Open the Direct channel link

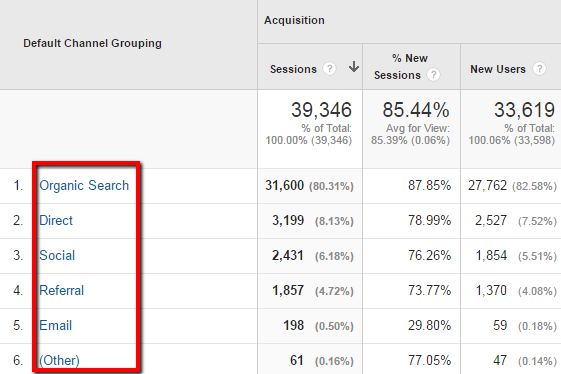tap(56, 220)
